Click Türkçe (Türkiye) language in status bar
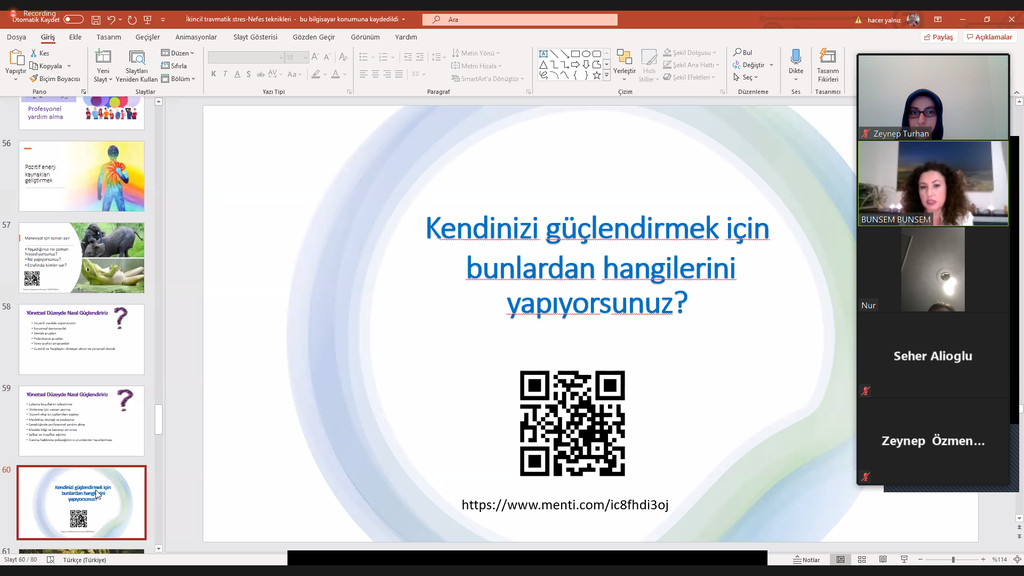This screenshot has width=1024, height=576. [x=84, y=560]
